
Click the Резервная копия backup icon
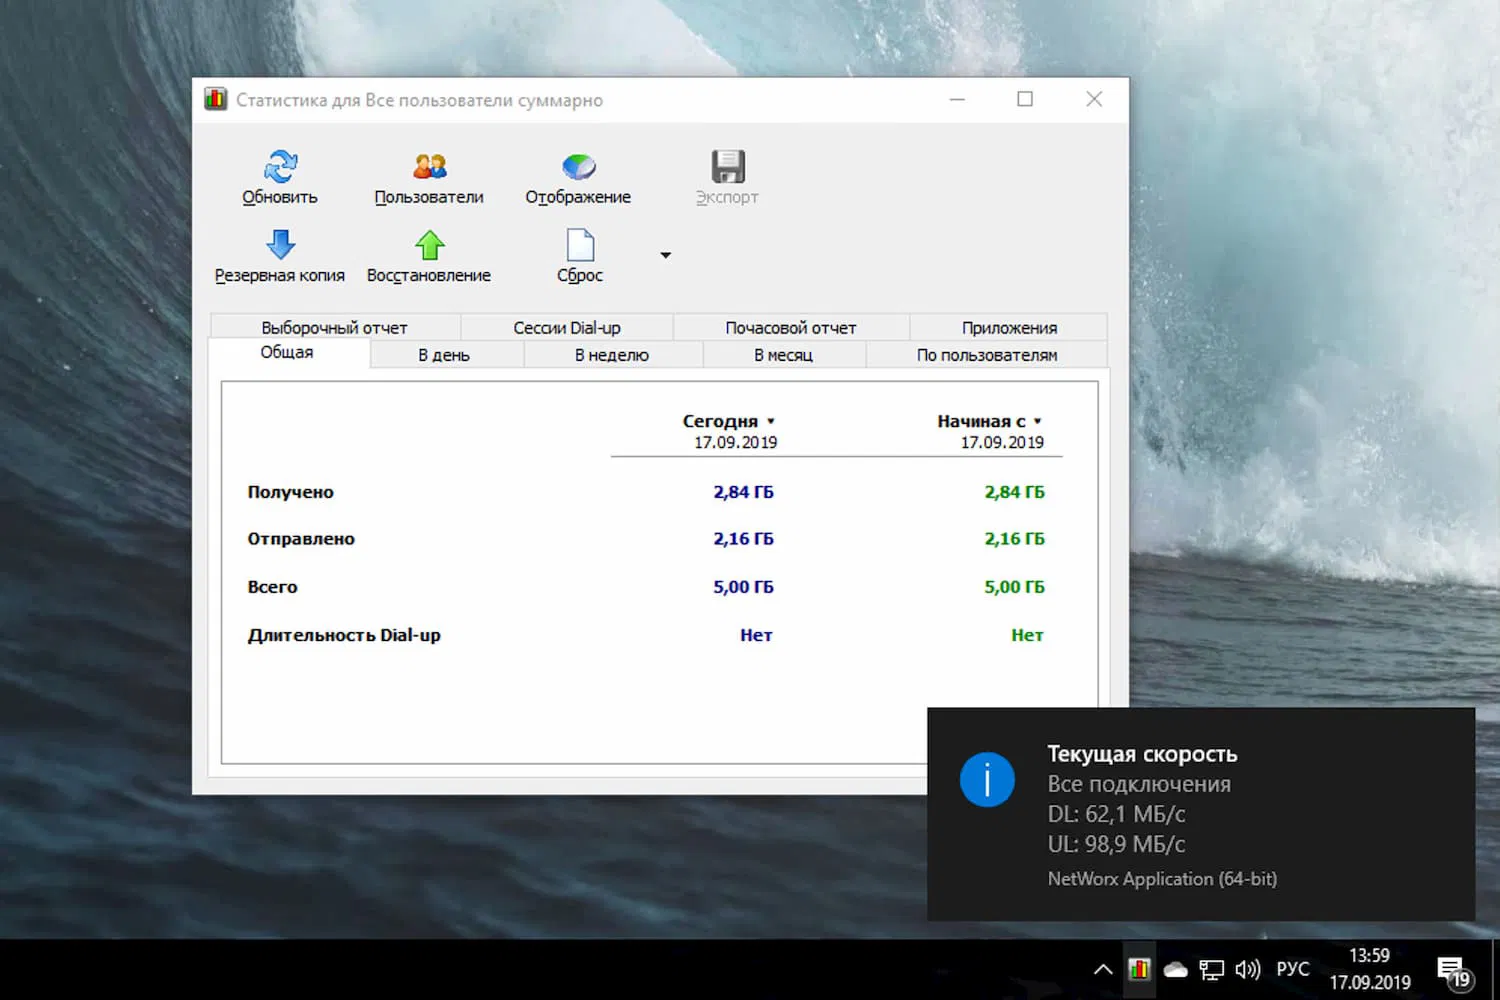point(280,244)
